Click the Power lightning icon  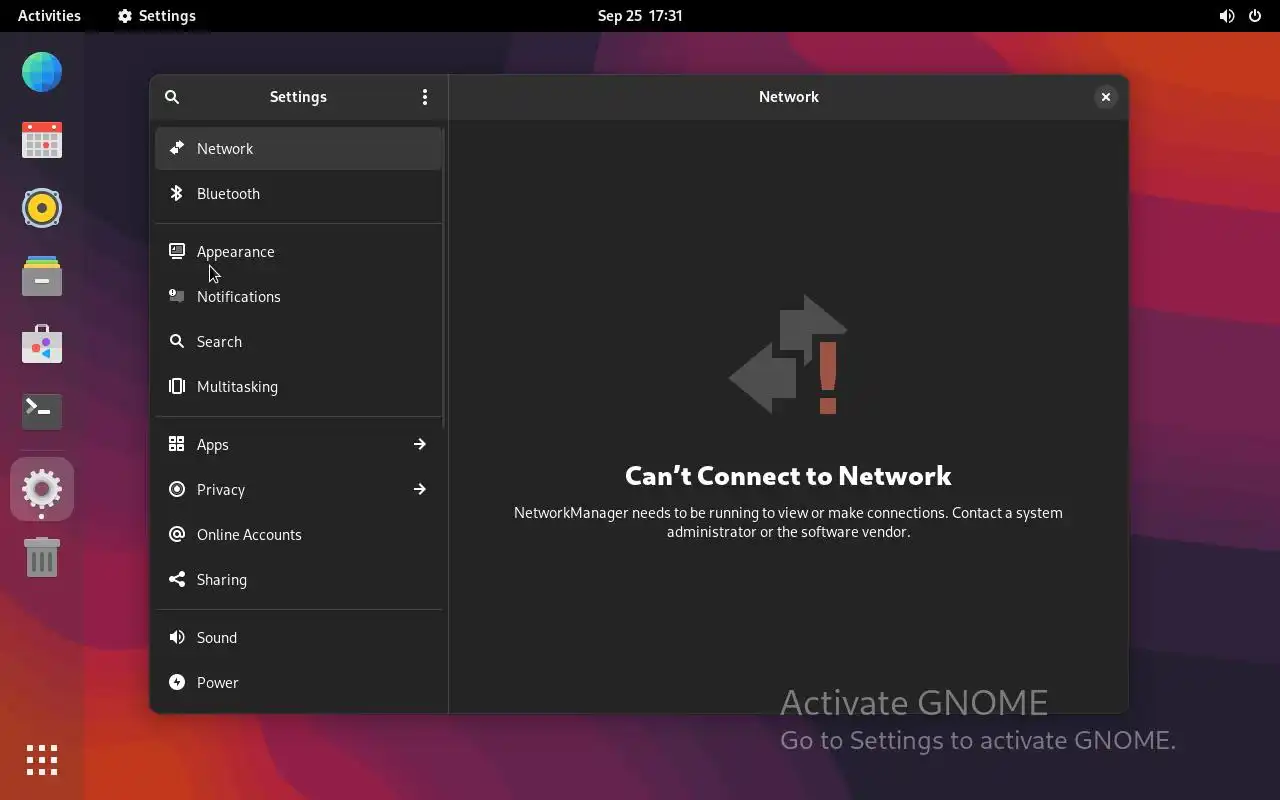coord(177,682)
